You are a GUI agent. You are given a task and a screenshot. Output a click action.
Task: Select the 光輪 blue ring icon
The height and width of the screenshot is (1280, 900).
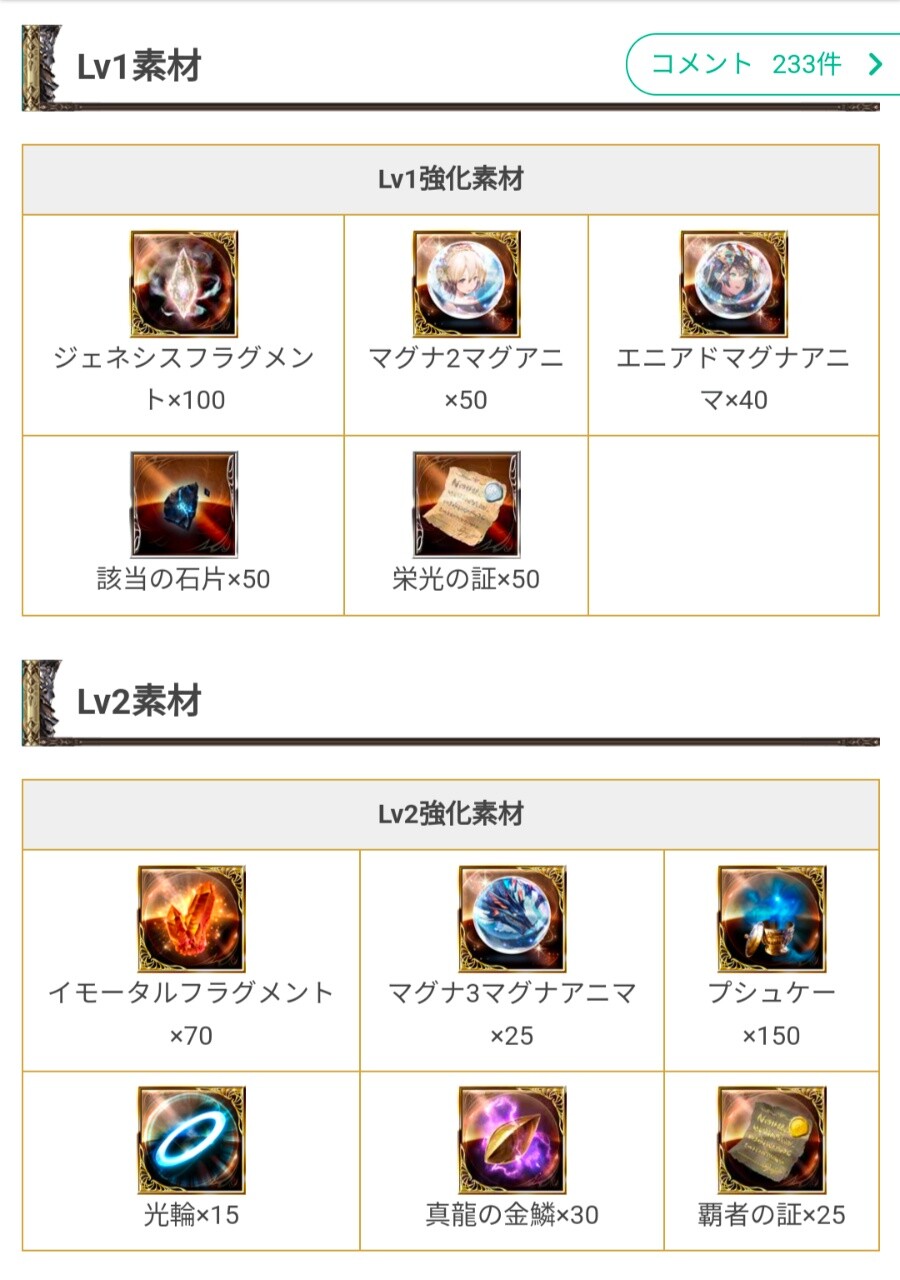tap(191, 1140)
